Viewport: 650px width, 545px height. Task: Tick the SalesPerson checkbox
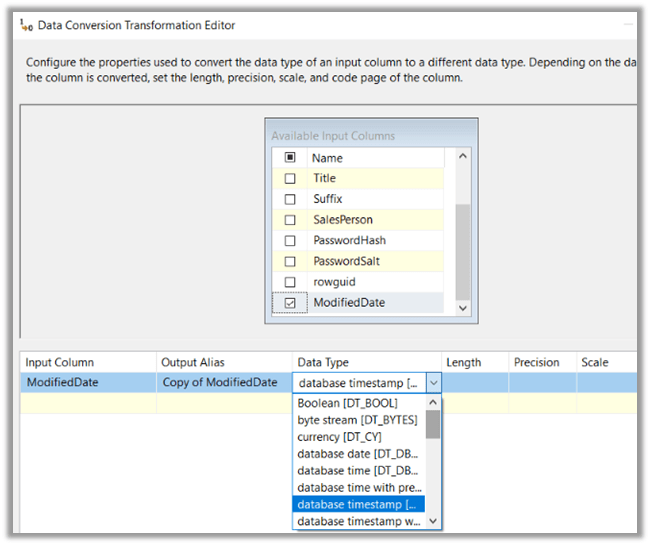coord(290,220)
